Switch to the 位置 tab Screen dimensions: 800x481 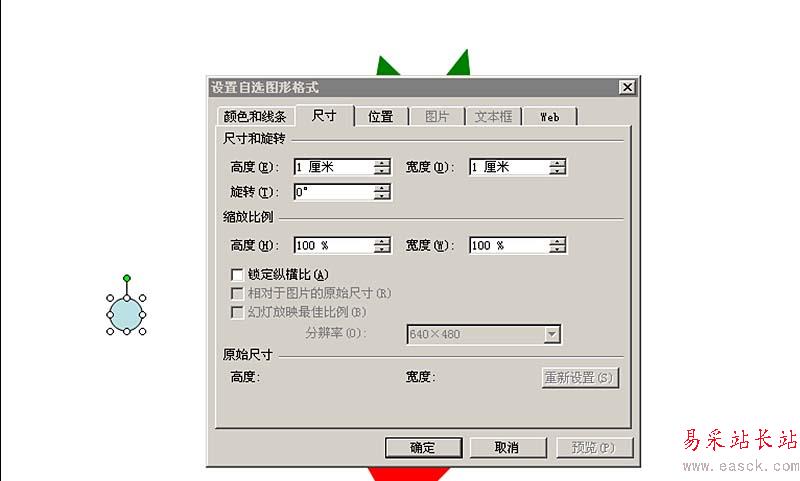(x=381, y=117)
